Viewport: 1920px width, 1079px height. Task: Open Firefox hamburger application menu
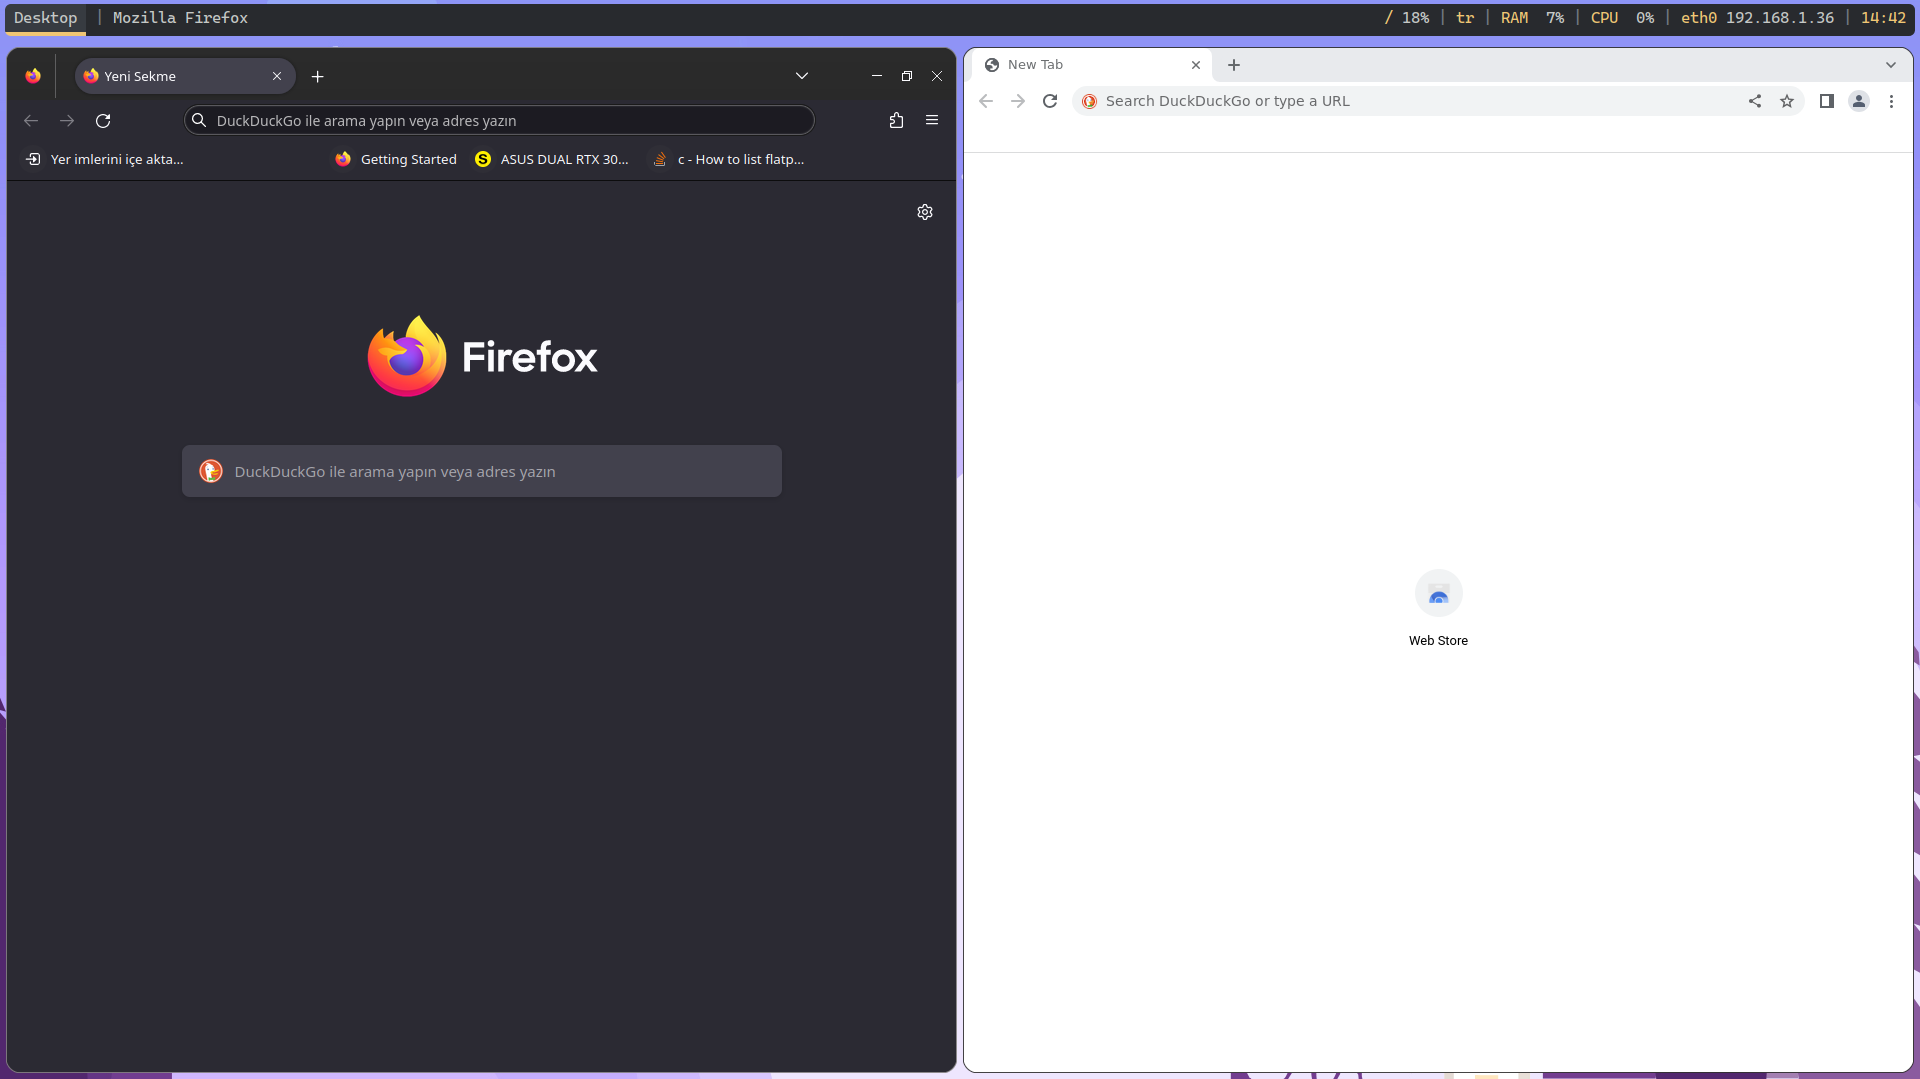click(x=932, y=121)
